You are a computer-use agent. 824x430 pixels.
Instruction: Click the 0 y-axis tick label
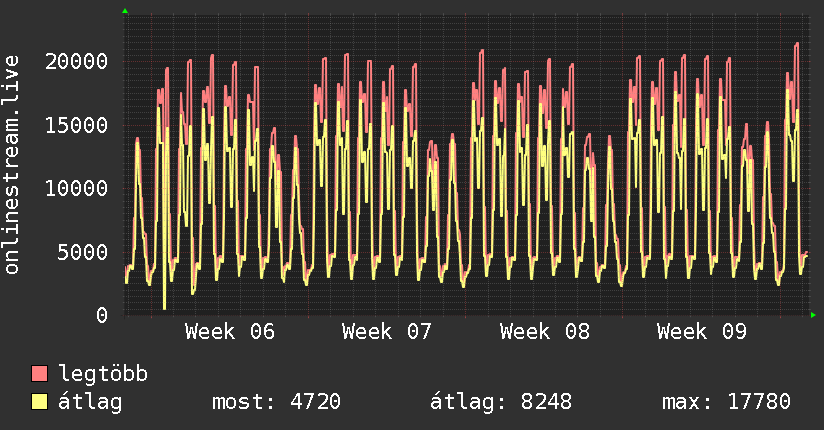pos(102,315)
